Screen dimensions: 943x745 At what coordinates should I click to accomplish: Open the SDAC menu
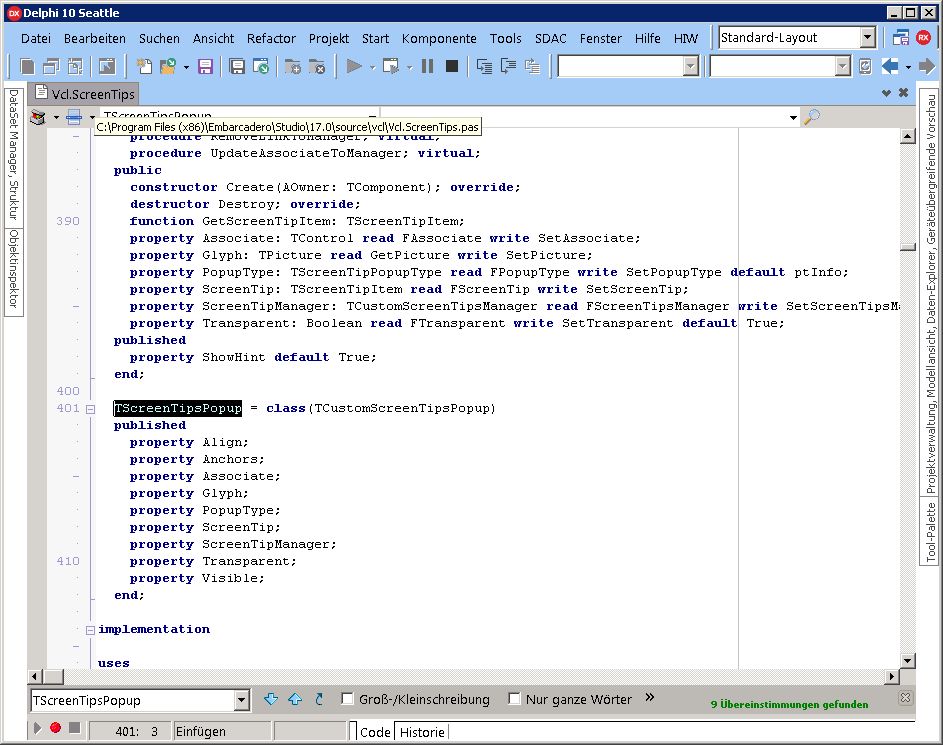pos(550,38)
